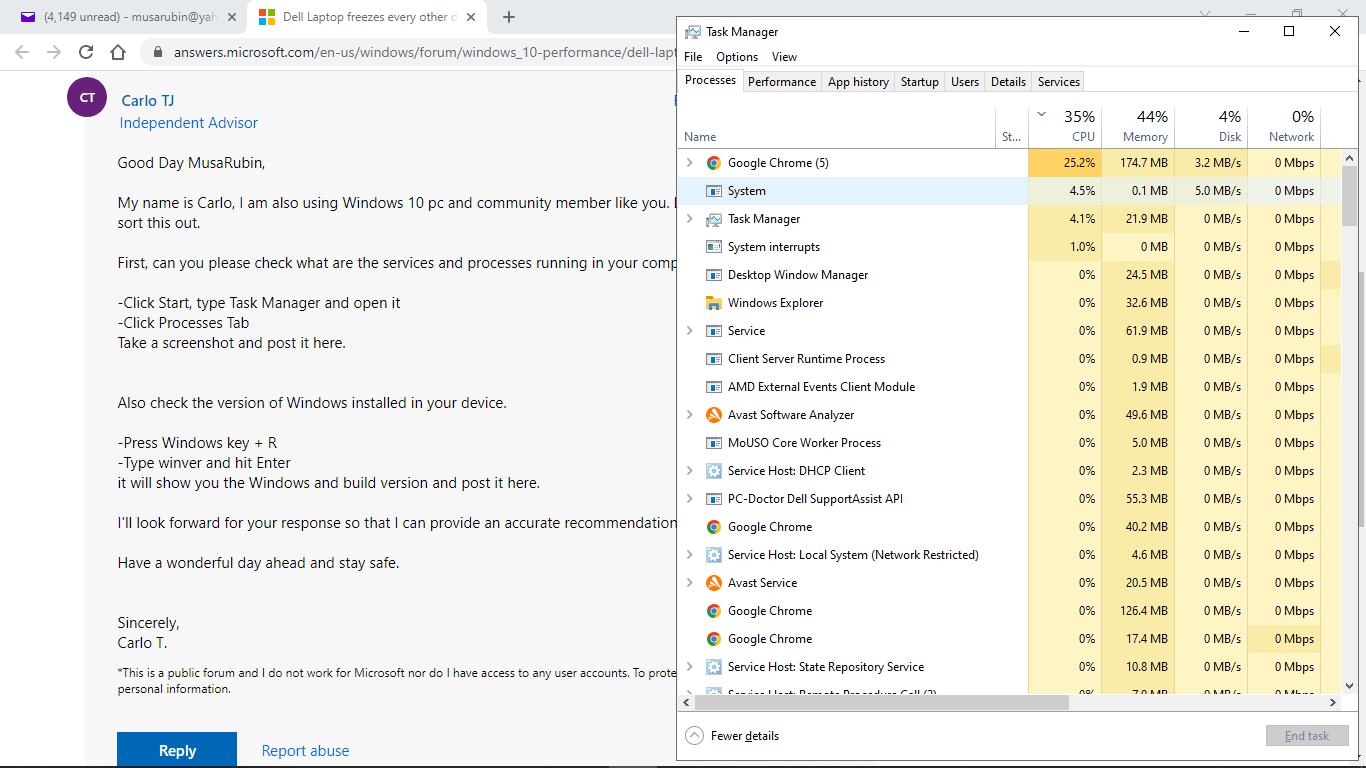Click Service Host: State Repository Service icon
The image size is (1366, 768).
713,667
